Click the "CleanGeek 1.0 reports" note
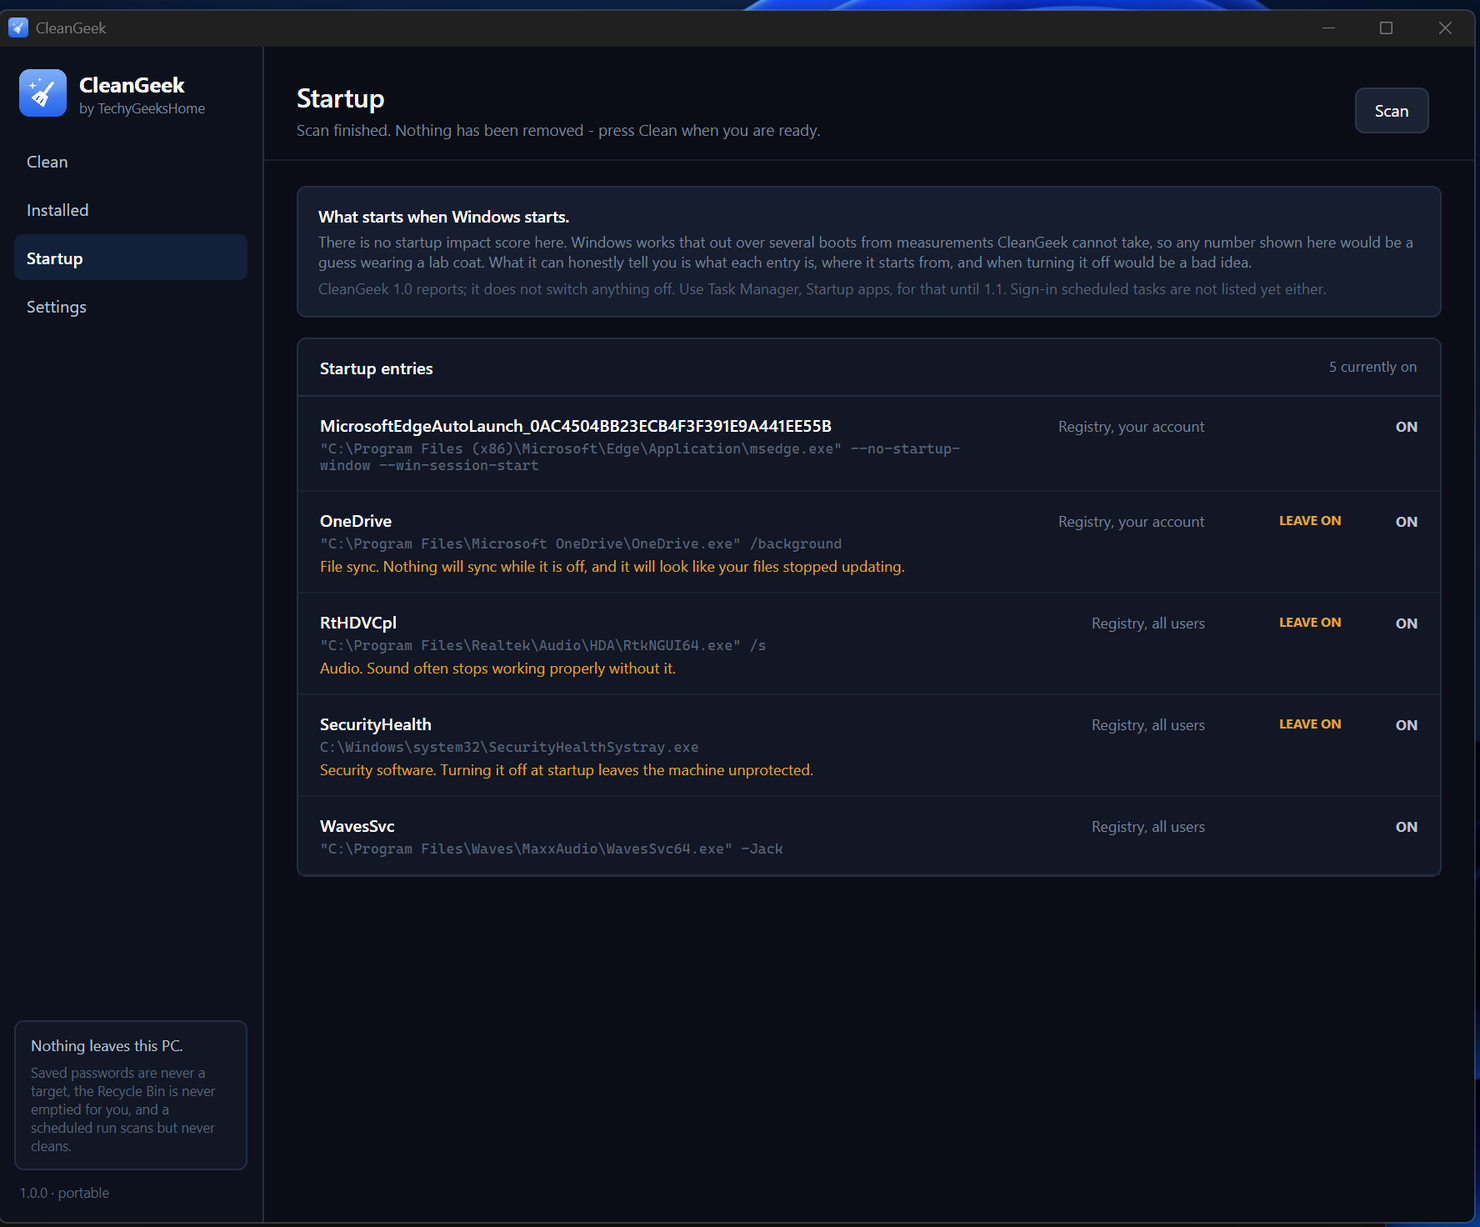 (822, 289)
